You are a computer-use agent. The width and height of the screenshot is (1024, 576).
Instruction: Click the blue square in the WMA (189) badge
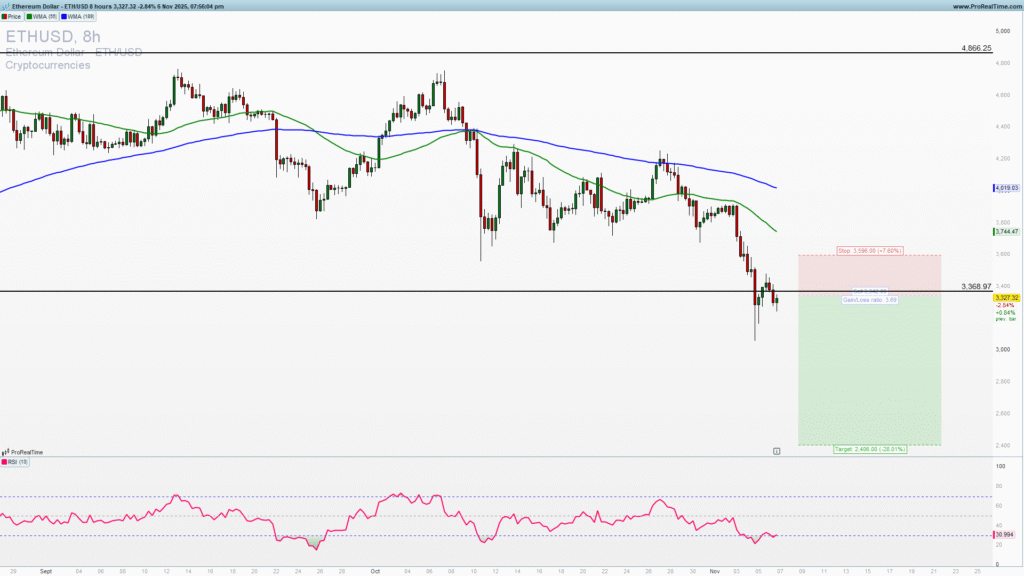click(x=64, y=16)
